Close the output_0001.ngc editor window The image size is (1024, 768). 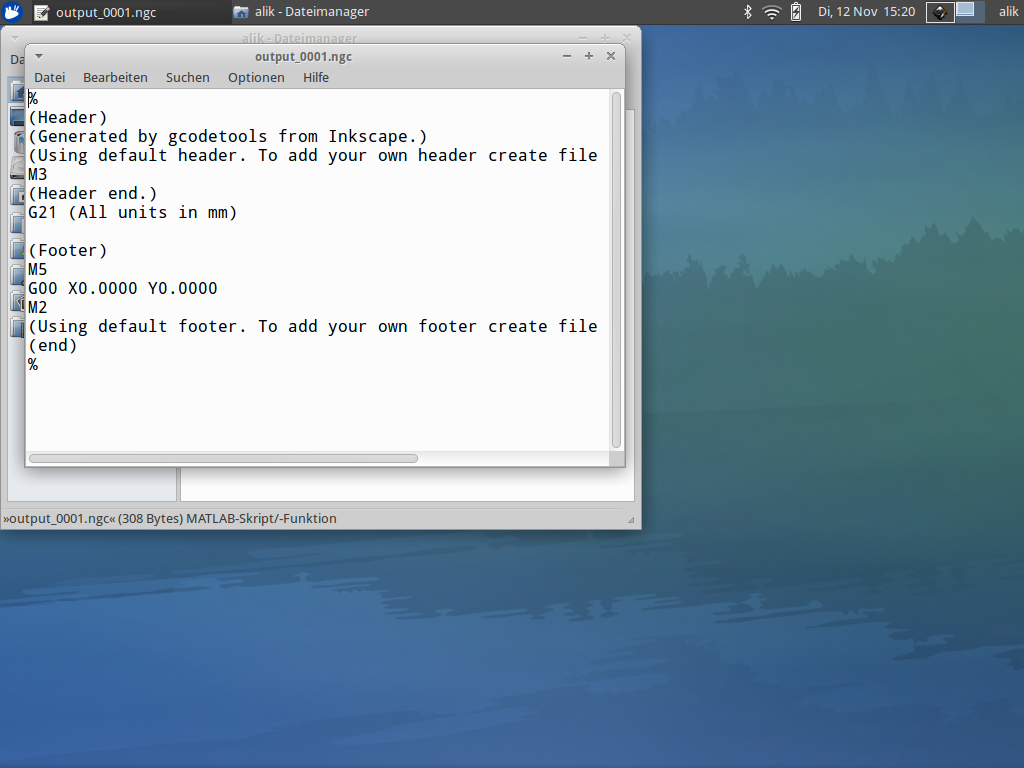pos(611,56)
